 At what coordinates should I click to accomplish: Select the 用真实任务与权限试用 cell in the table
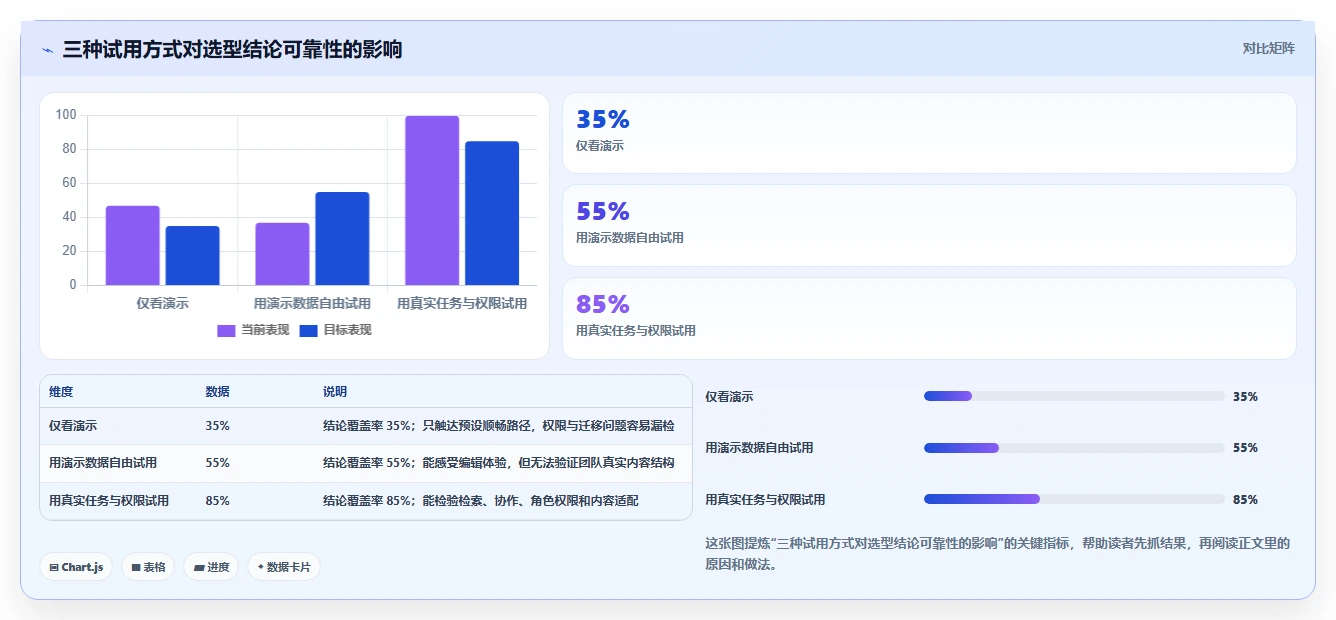tap(118, 501)
